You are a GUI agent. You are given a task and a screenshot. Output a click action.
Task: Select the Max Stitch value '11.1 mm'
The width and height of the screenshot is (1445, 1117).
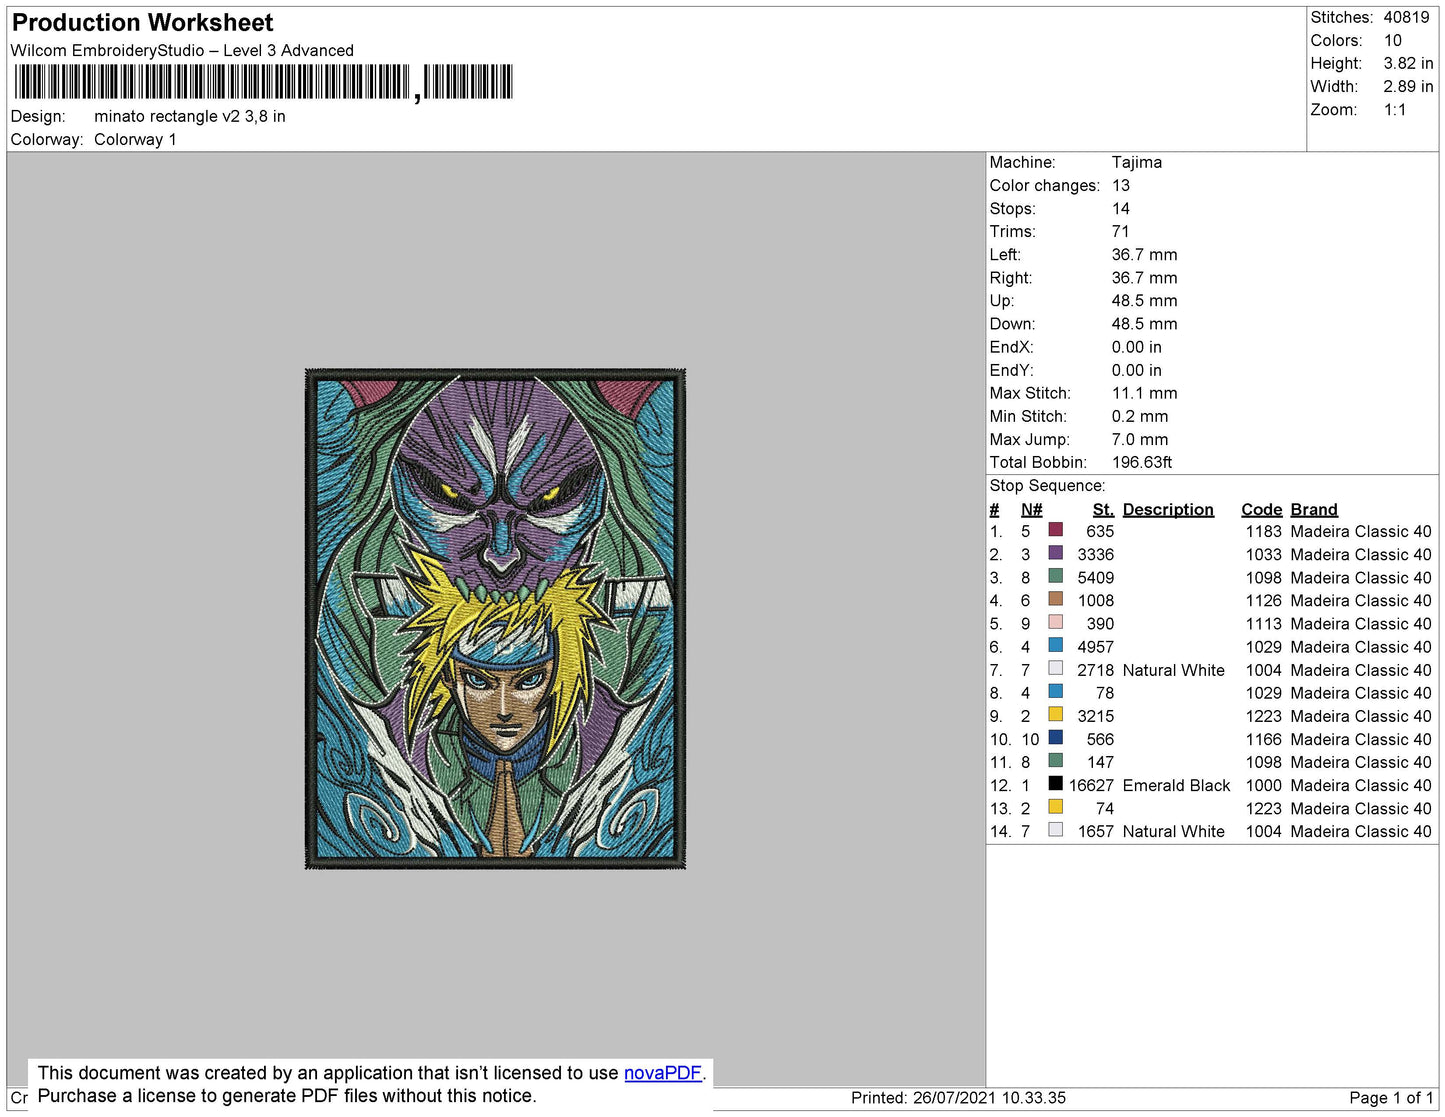pyautogui.click(x=1145, y=394)
